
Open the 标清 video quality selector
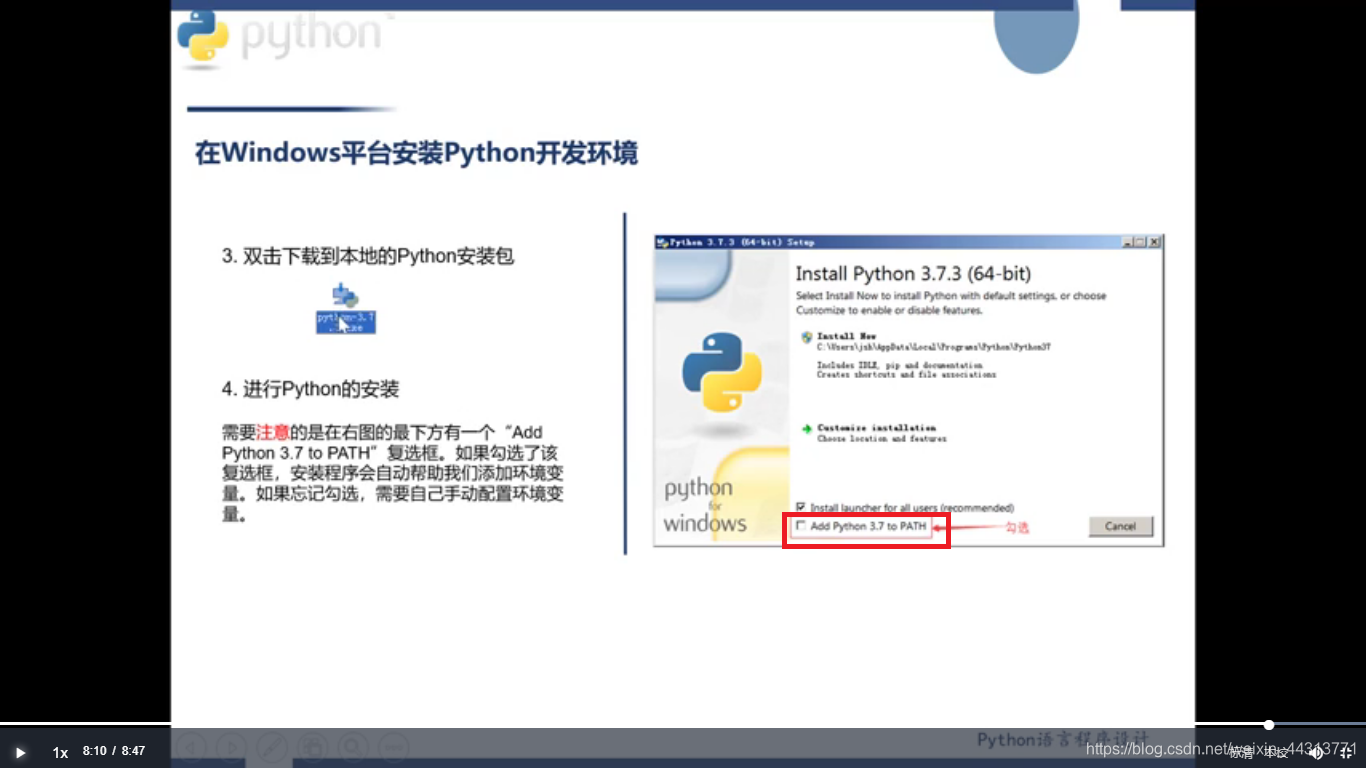1241,752
